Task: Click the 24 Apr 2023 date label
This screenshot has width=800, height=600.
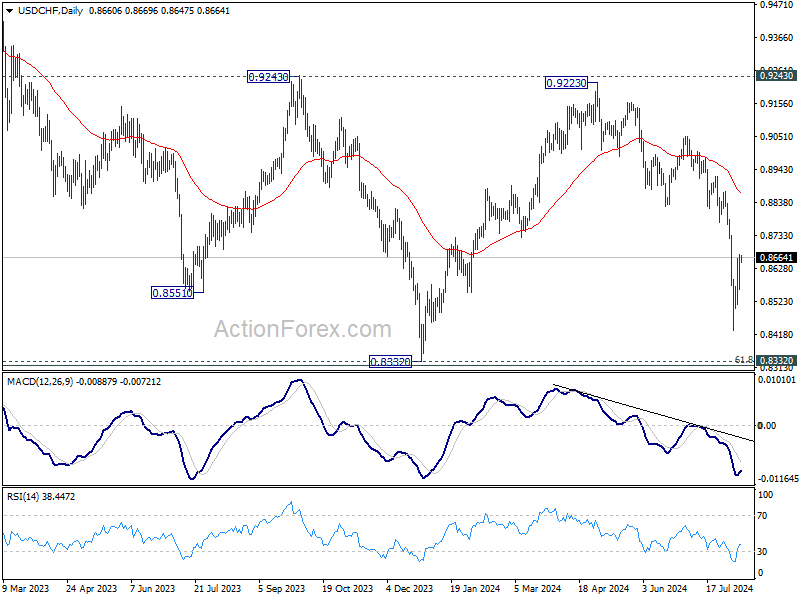Action: [x=91, y=589]
